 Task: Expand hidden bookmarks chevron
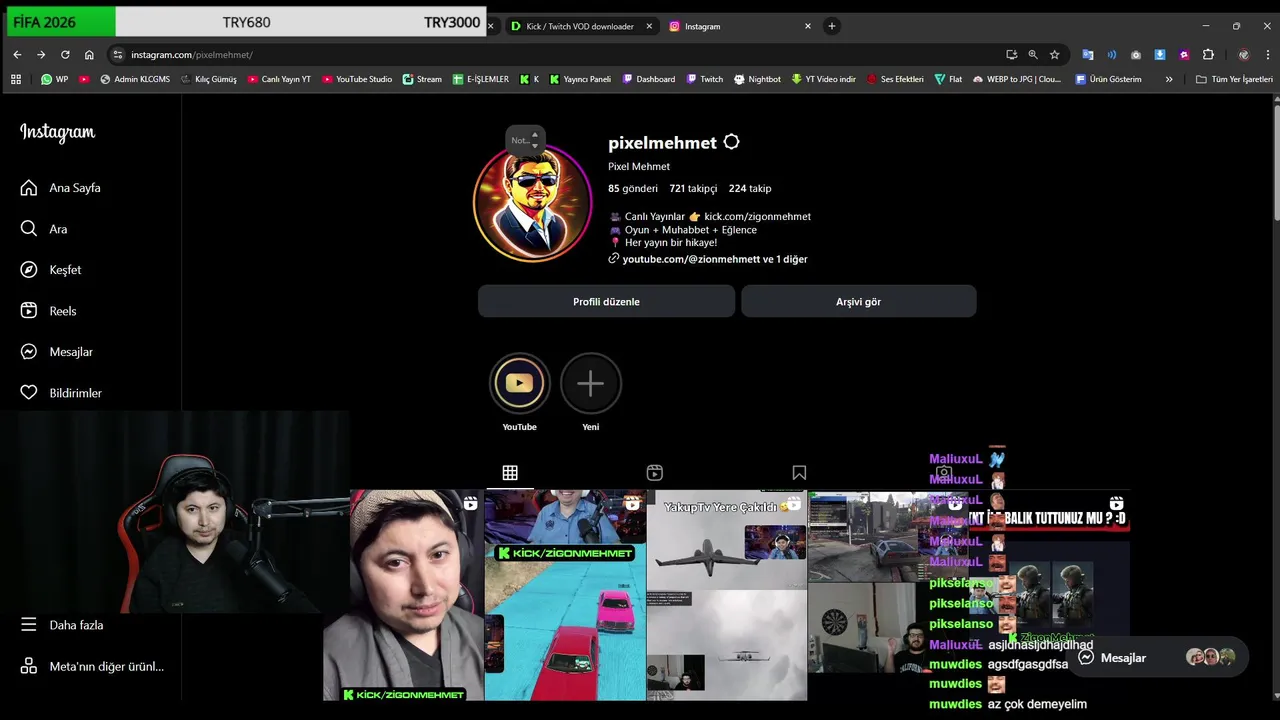click(1169, 79)
